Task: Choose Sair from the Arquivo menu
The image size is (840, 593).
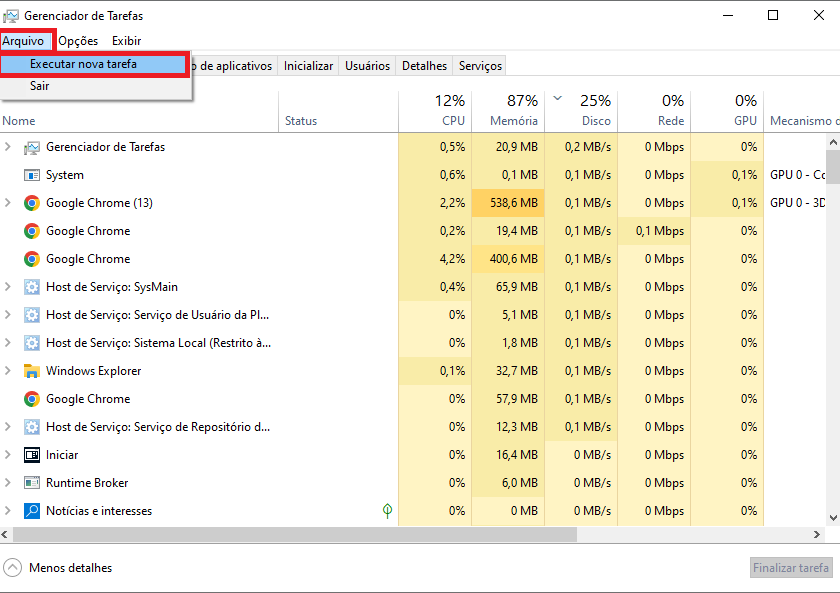Action: point(95,86)
